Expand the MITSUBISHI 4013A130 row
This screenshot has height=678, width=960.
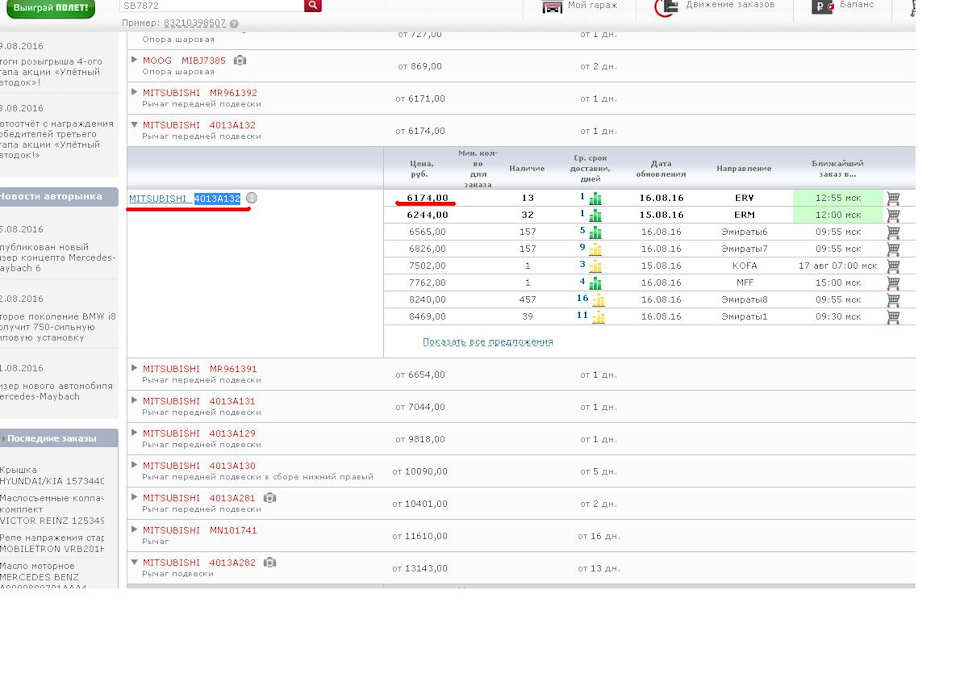pyautogui.click(x=134, y=465)
